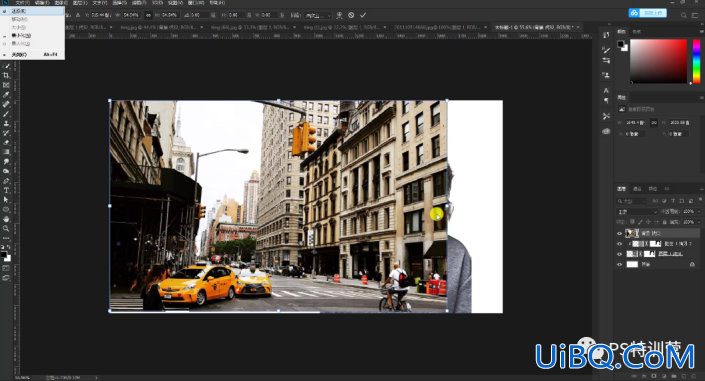Viewport: 705px width, 381px height.
Task: Select the Quick Selection wand tool
Action: point(6,66)
